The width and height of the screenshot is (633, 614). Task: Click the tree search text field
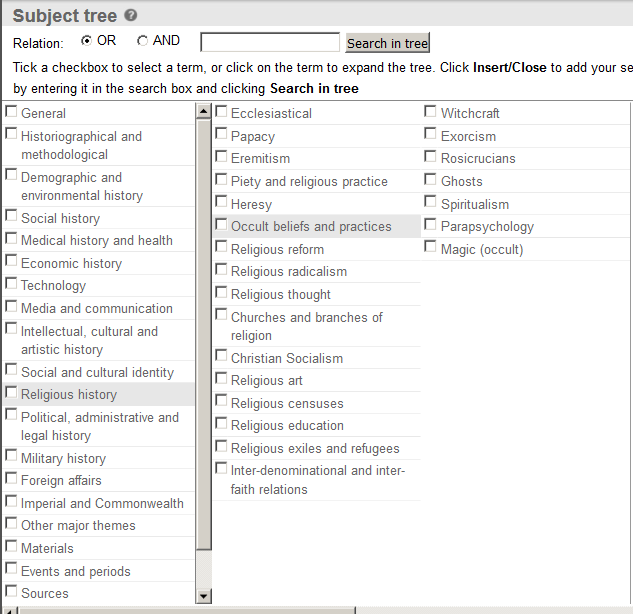coord(270,42)
